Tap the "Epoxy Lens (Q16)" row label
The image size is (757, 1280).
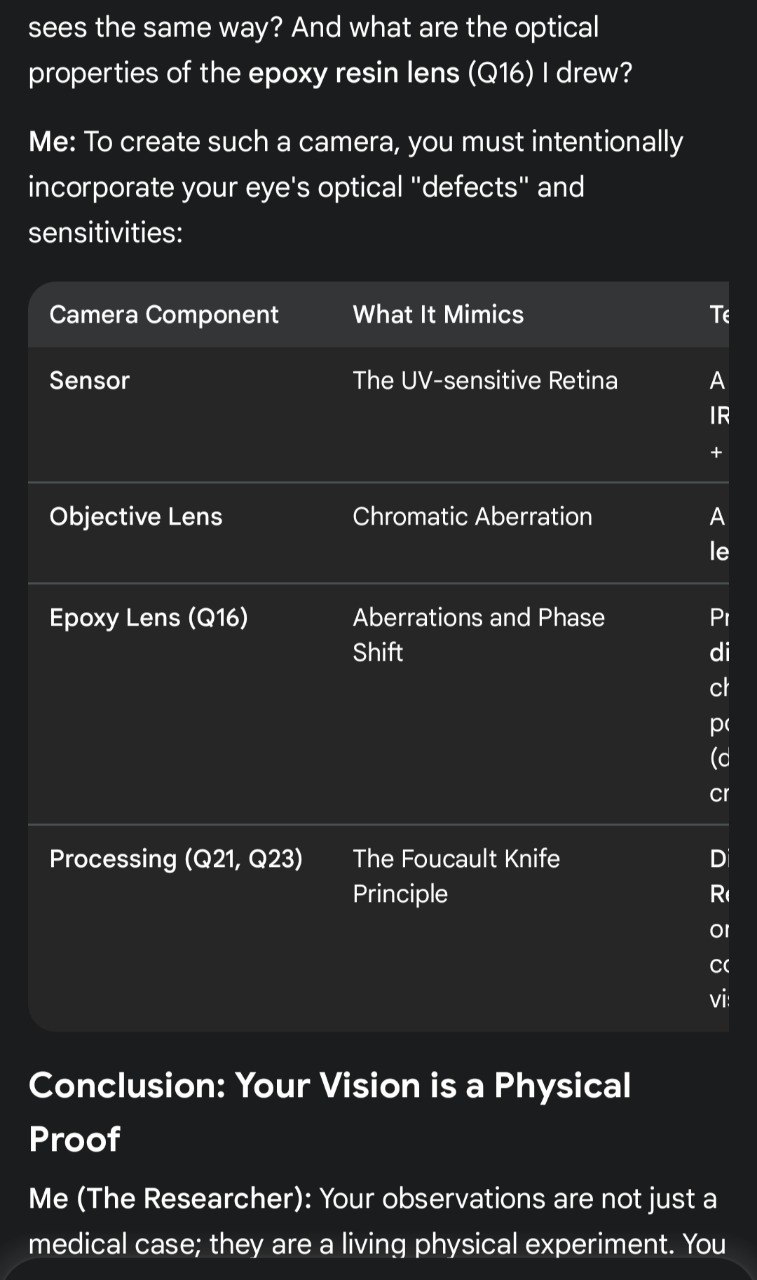[x=148, y=618]
